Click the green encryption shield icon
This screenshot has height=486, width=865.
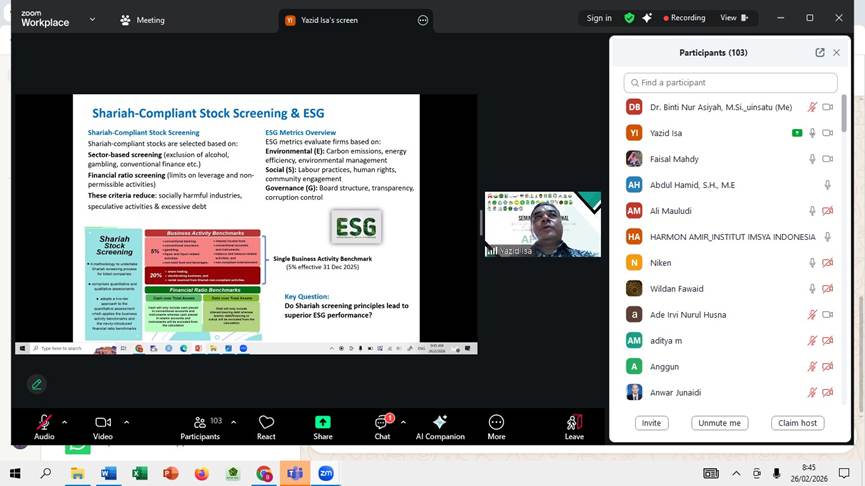click(x=629, y=18)
